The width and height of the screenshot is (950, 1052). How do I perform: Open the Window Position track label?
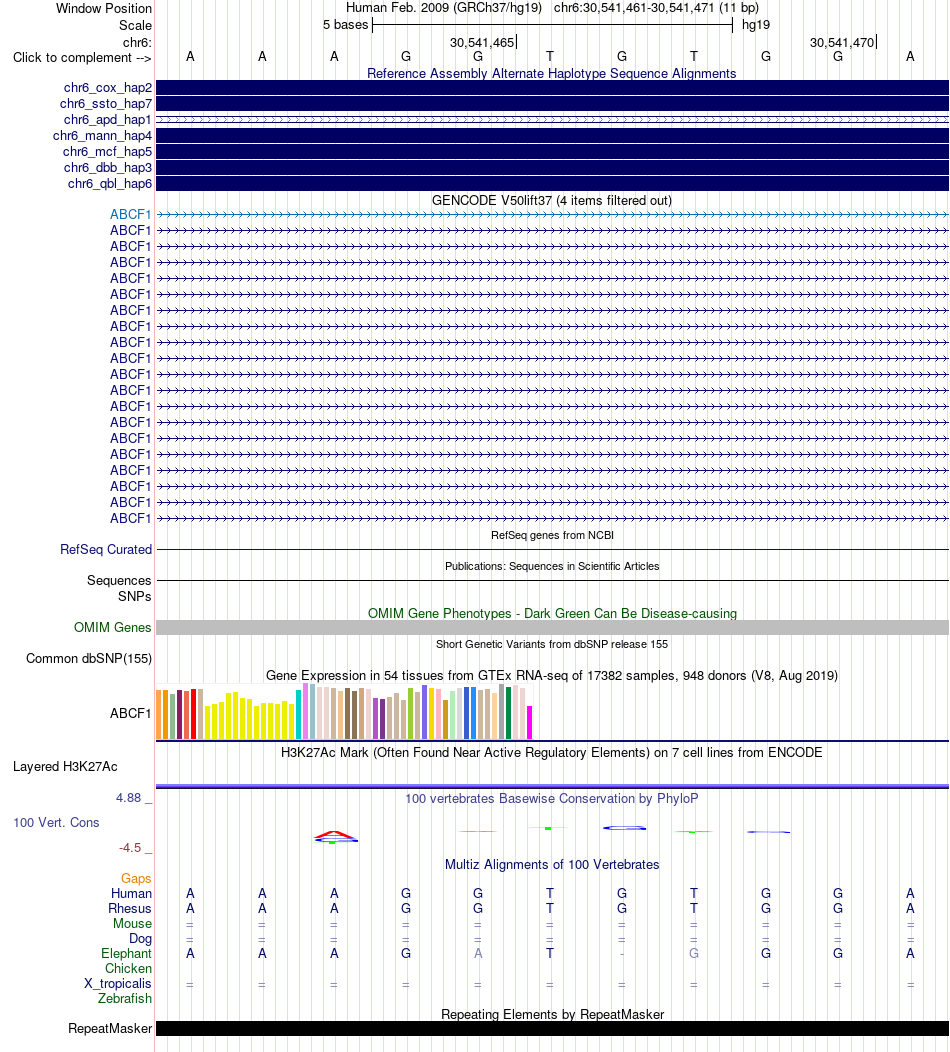coord(104,9)
